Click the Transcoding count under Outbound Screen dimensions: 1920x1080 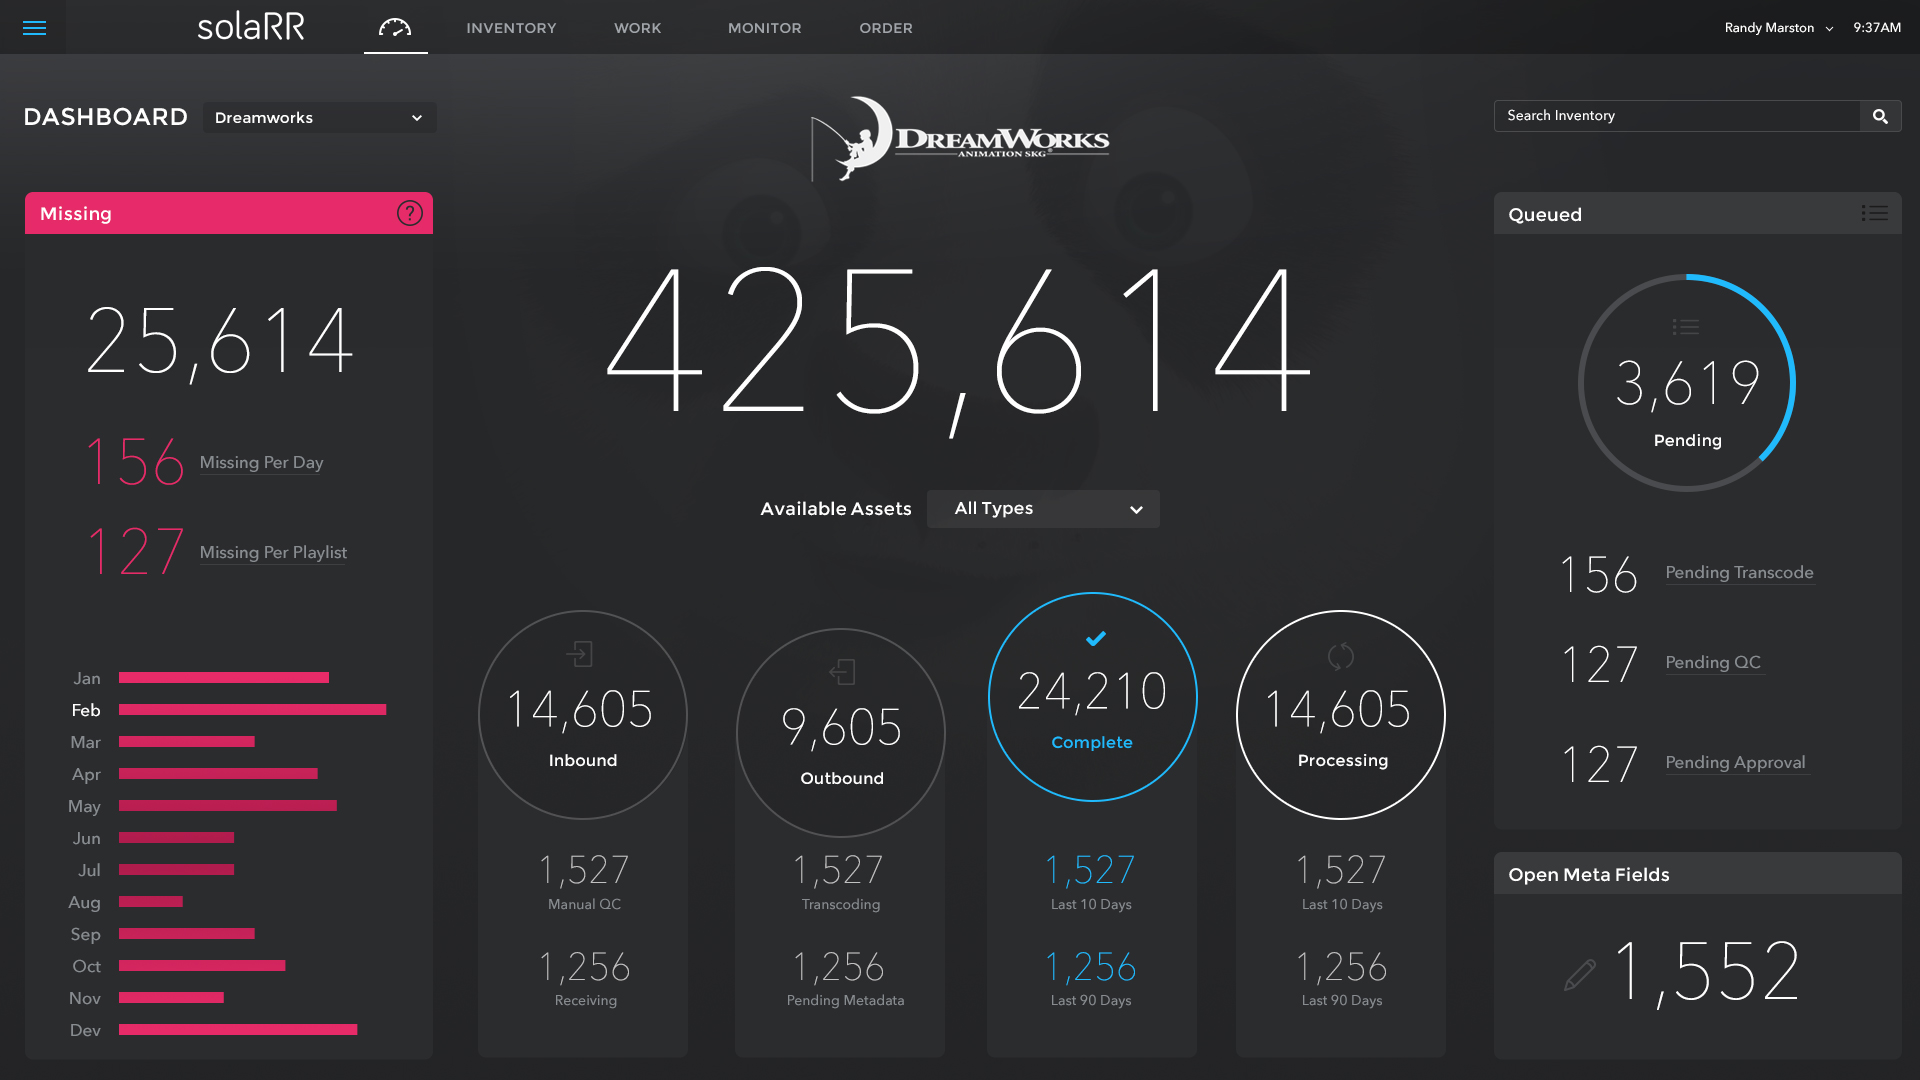tap(839, 871)
